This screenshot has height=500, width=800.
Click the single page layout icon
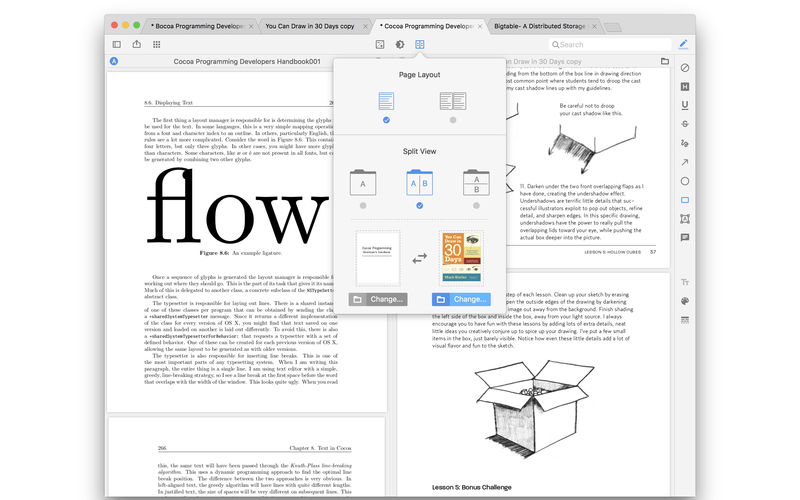(386, 101)
